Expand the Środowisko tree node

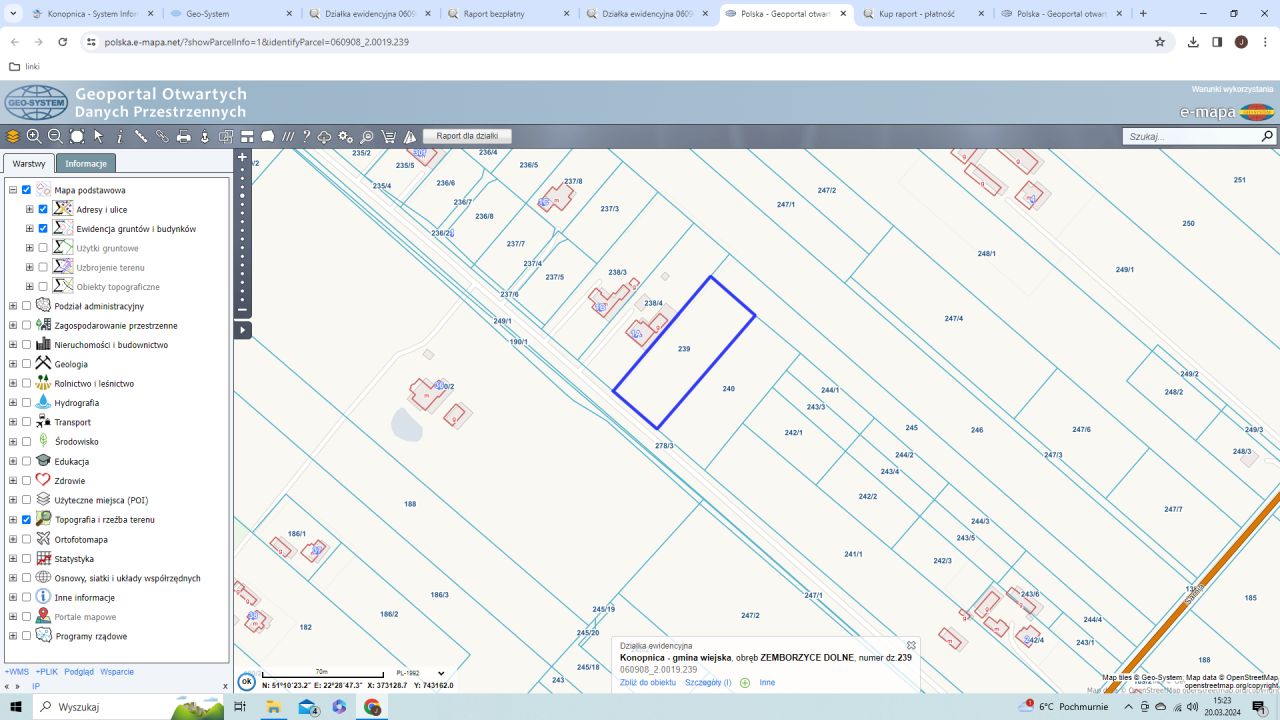pyautogui.click(x=13, y=442)
